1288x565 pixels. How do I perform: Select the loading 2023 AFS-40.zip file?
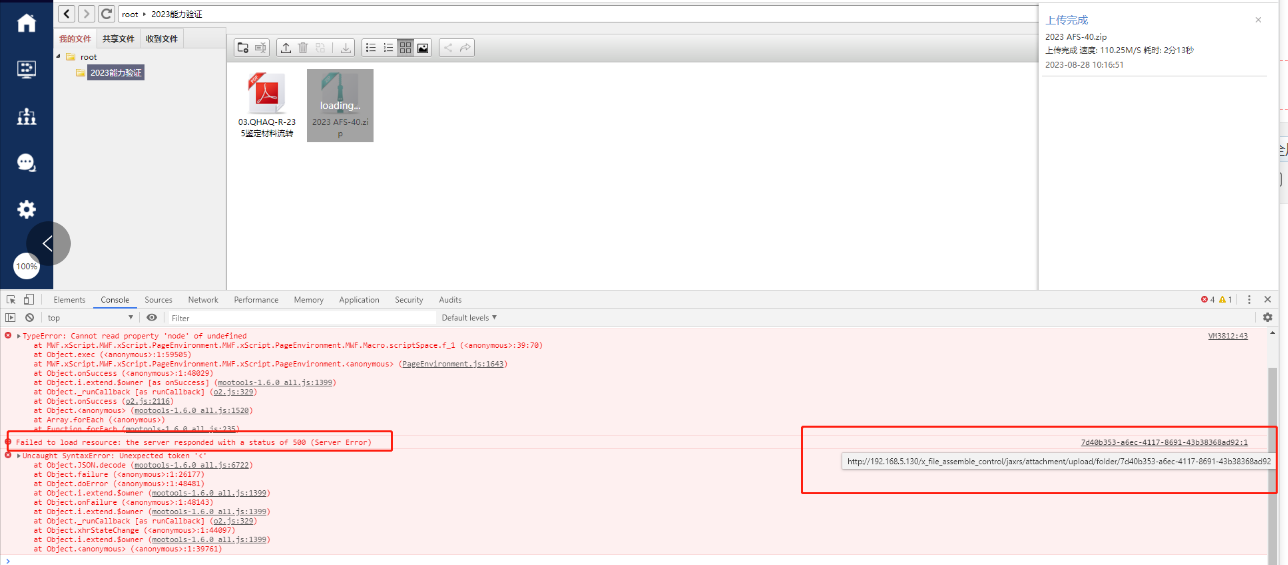pyautogui.click(x=340, y=105)
